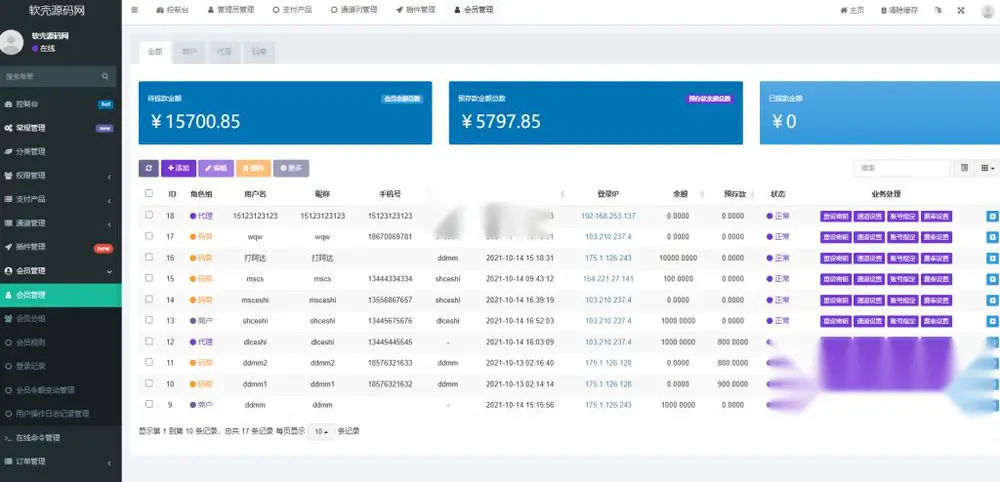Click the orange 删除 button
1000x482 pixels.
point(254,168)
